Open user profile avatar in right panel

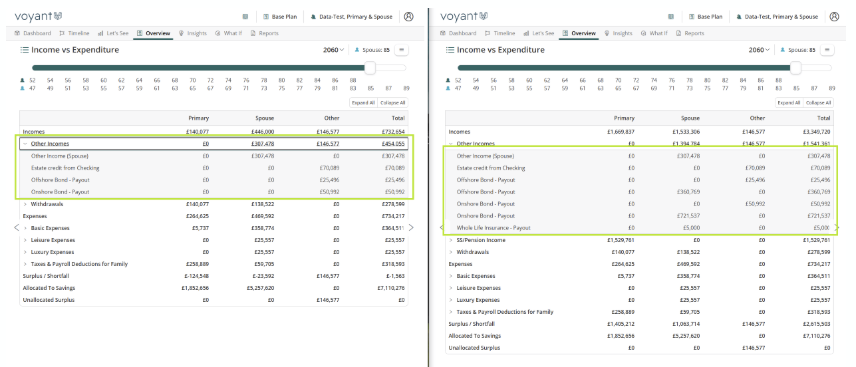834,16
